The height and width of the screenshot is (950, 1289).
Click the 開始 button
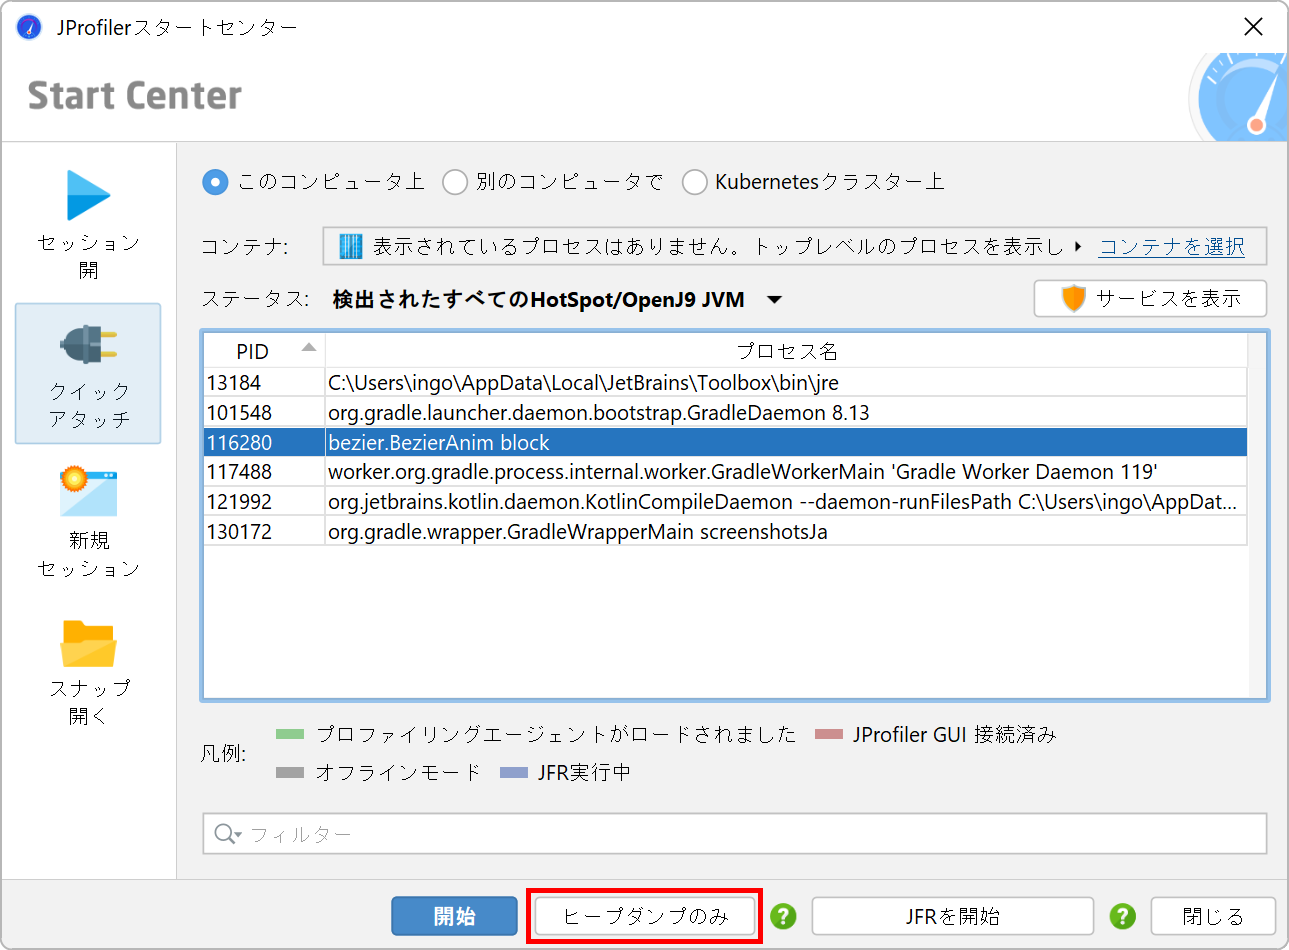point(454,916)
